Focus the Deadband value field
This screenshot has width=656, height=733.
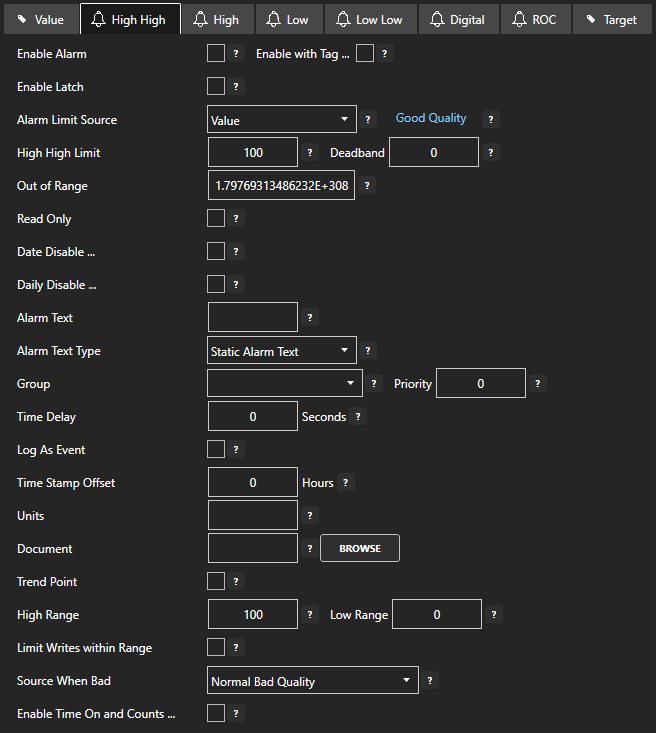(434, 153)
